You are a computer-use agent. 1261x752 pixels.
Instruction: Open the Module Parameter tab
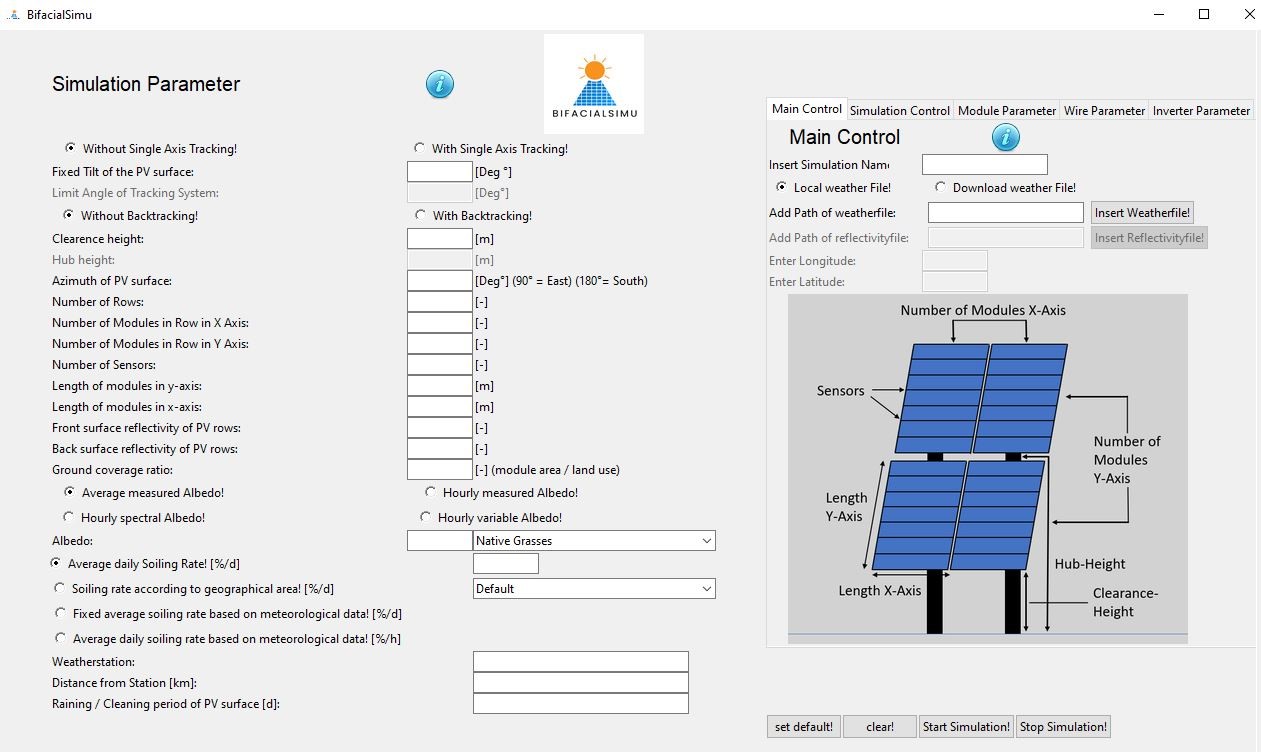coord(1006,110)
